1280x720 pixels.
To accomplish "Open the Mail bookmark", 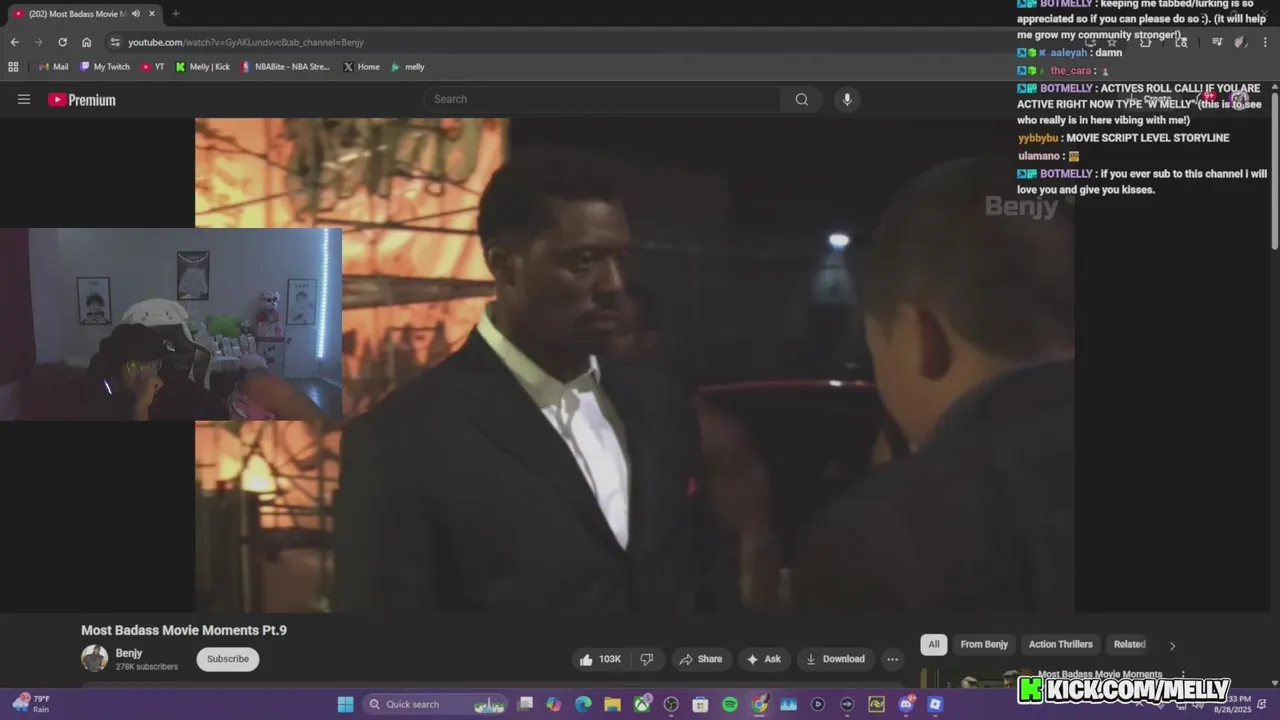I will (53, 67).
